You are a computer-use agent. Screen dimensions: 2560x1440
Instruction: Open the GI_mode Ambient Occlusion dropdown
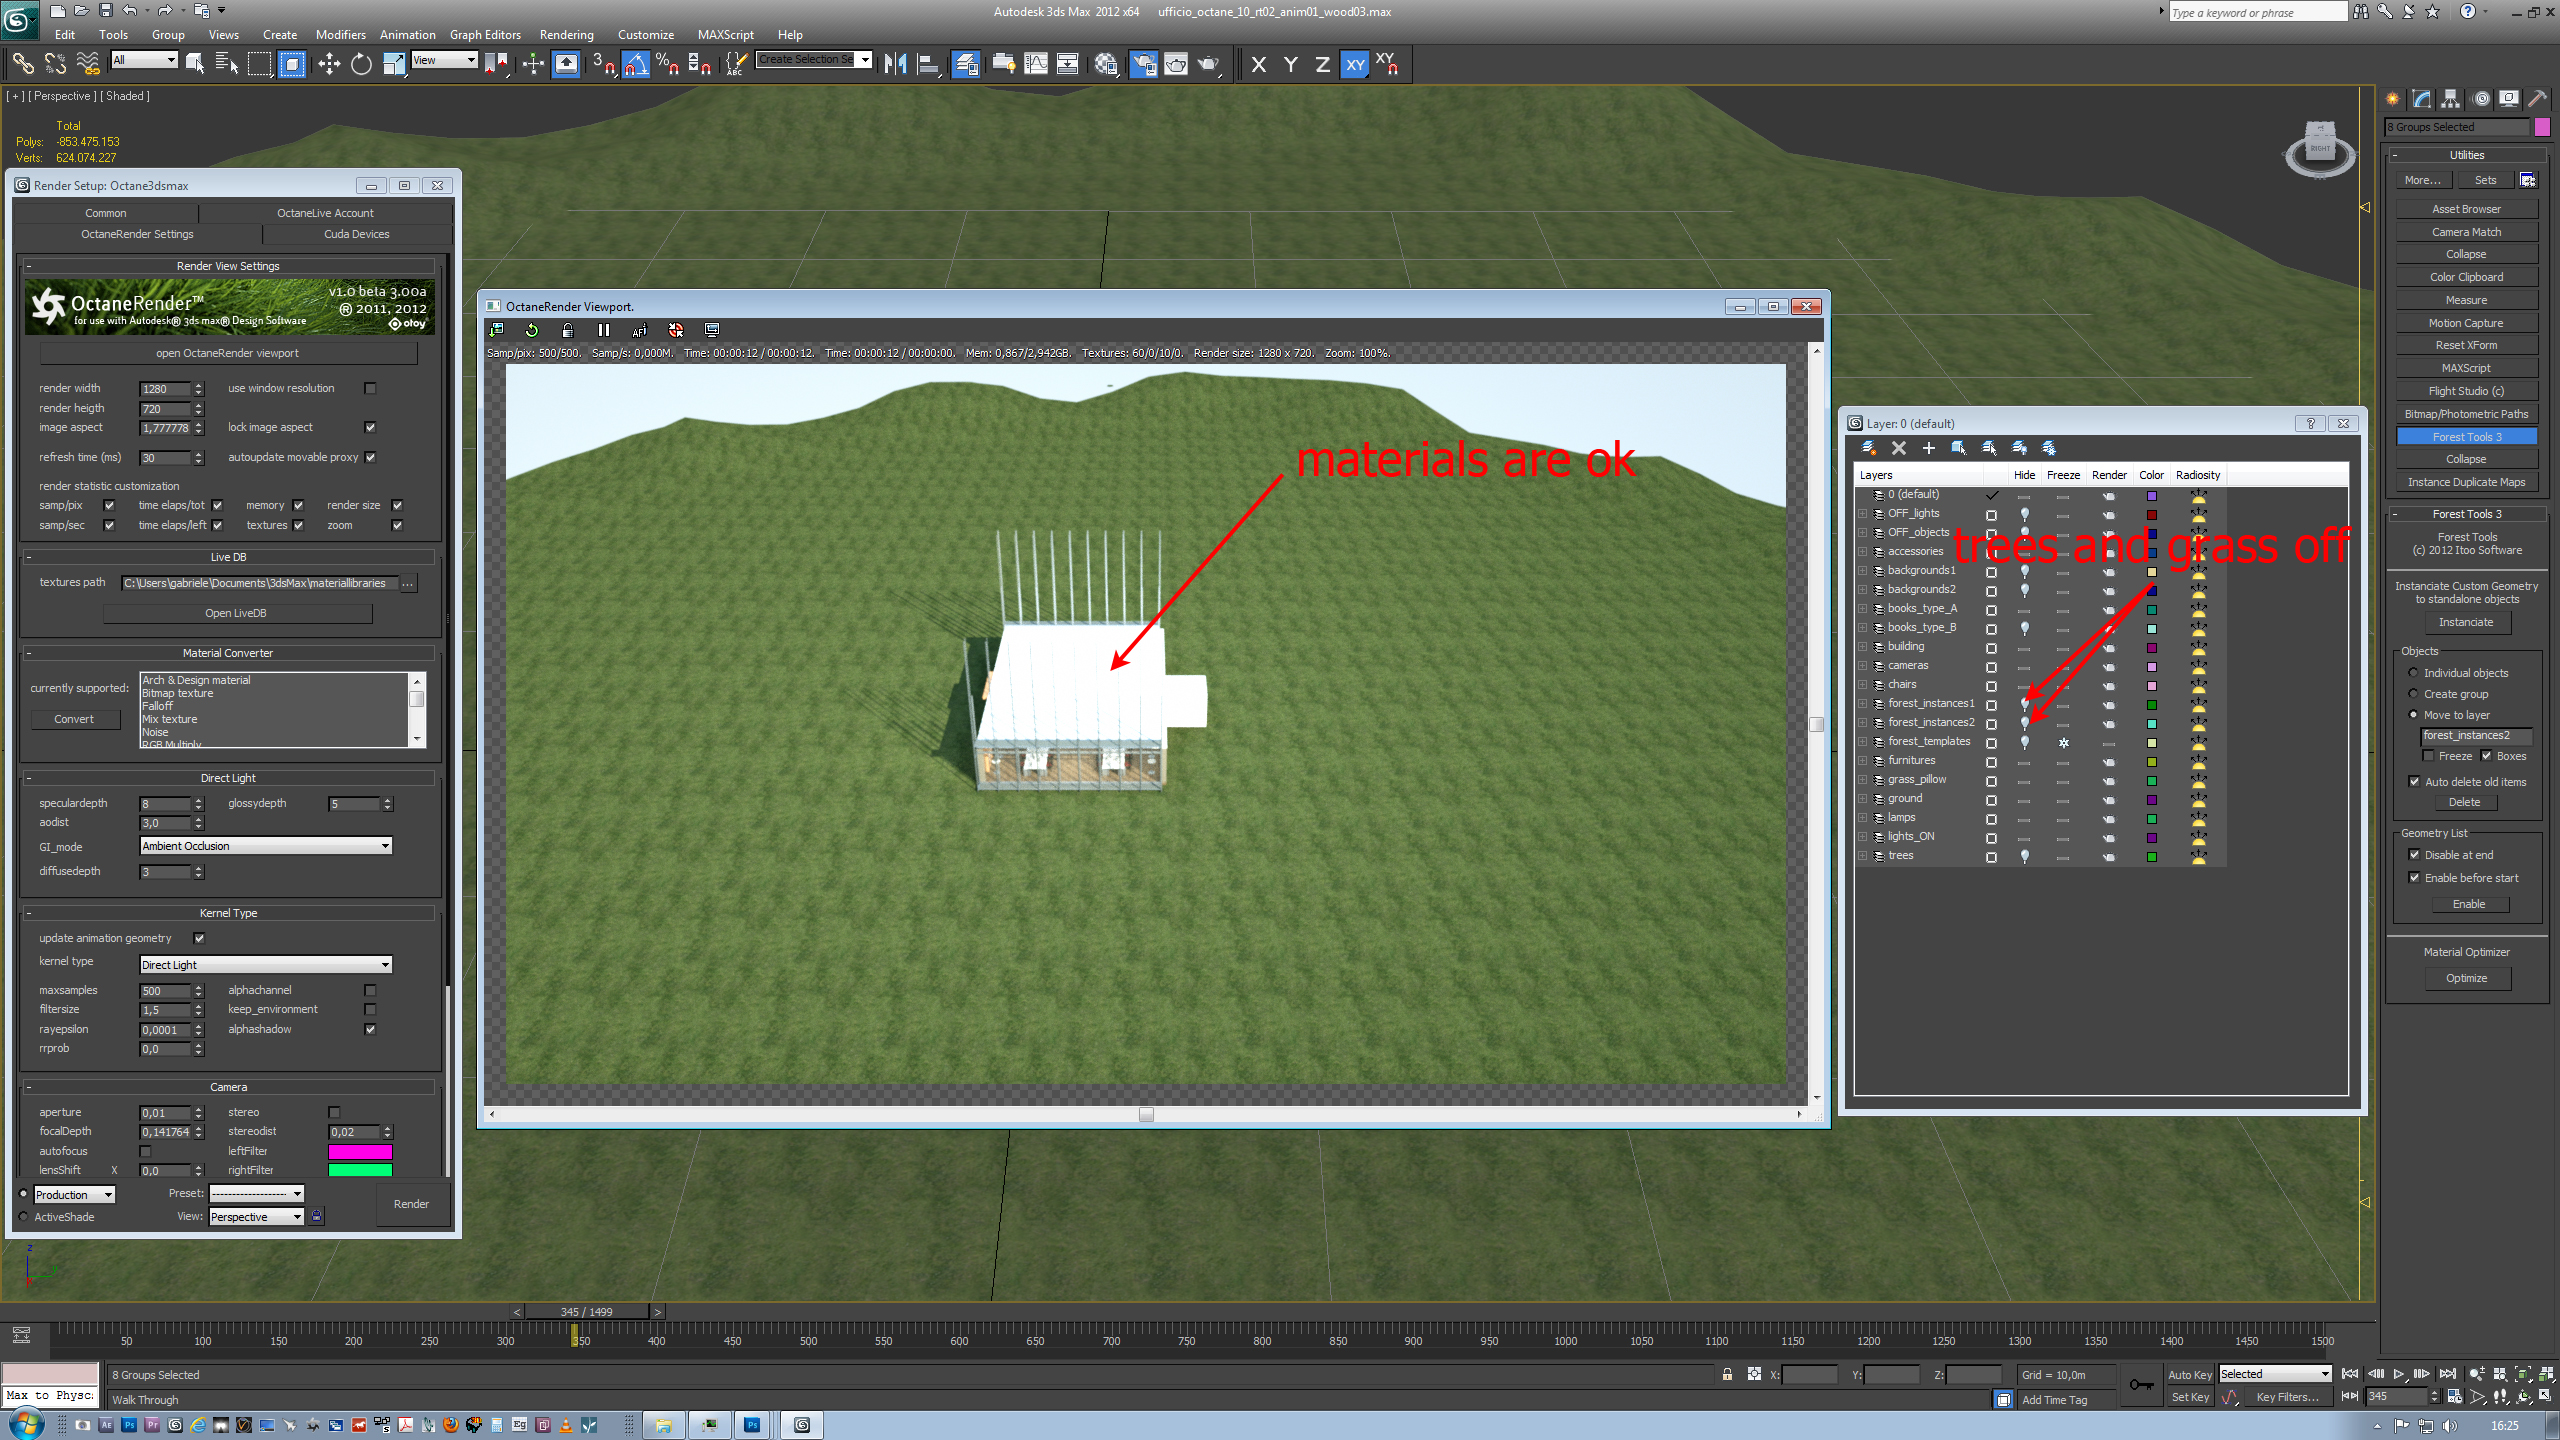[265, 846]
